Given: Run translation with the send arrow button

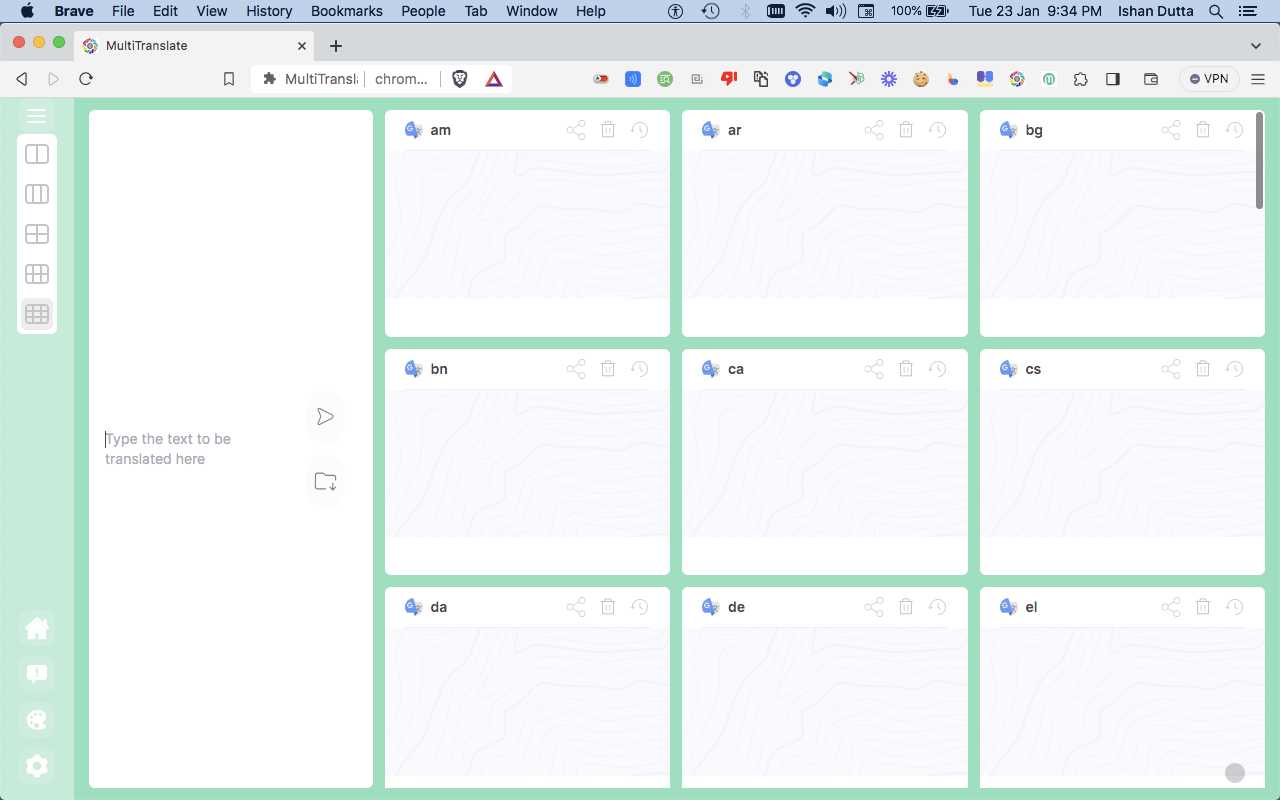Looking at the screenshot, I should tap(325, 417).
